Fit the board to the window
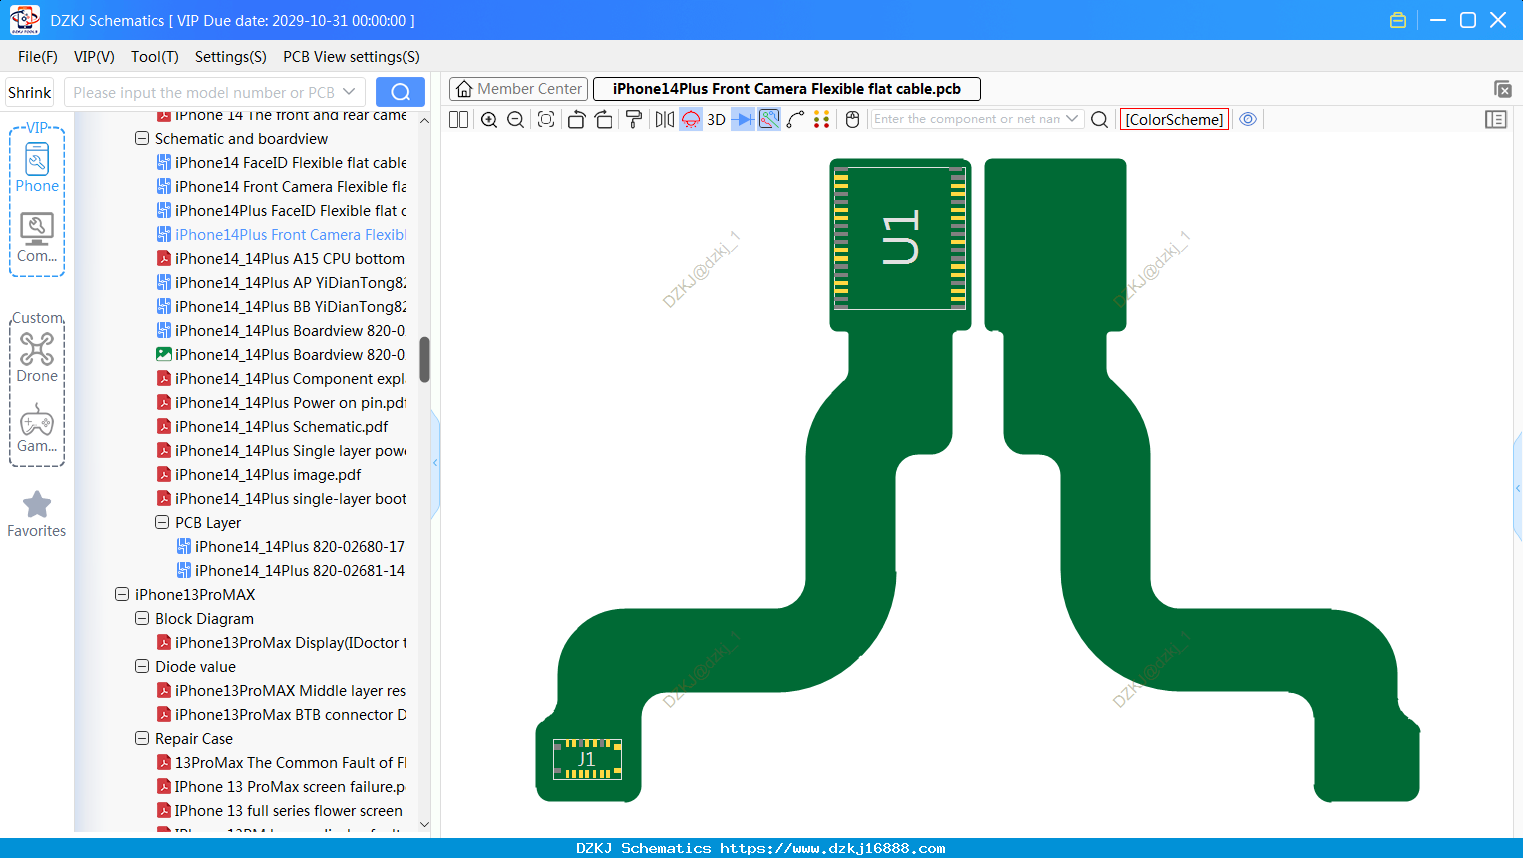This screenshot has height=858, width=1523. tap(546, 119)
